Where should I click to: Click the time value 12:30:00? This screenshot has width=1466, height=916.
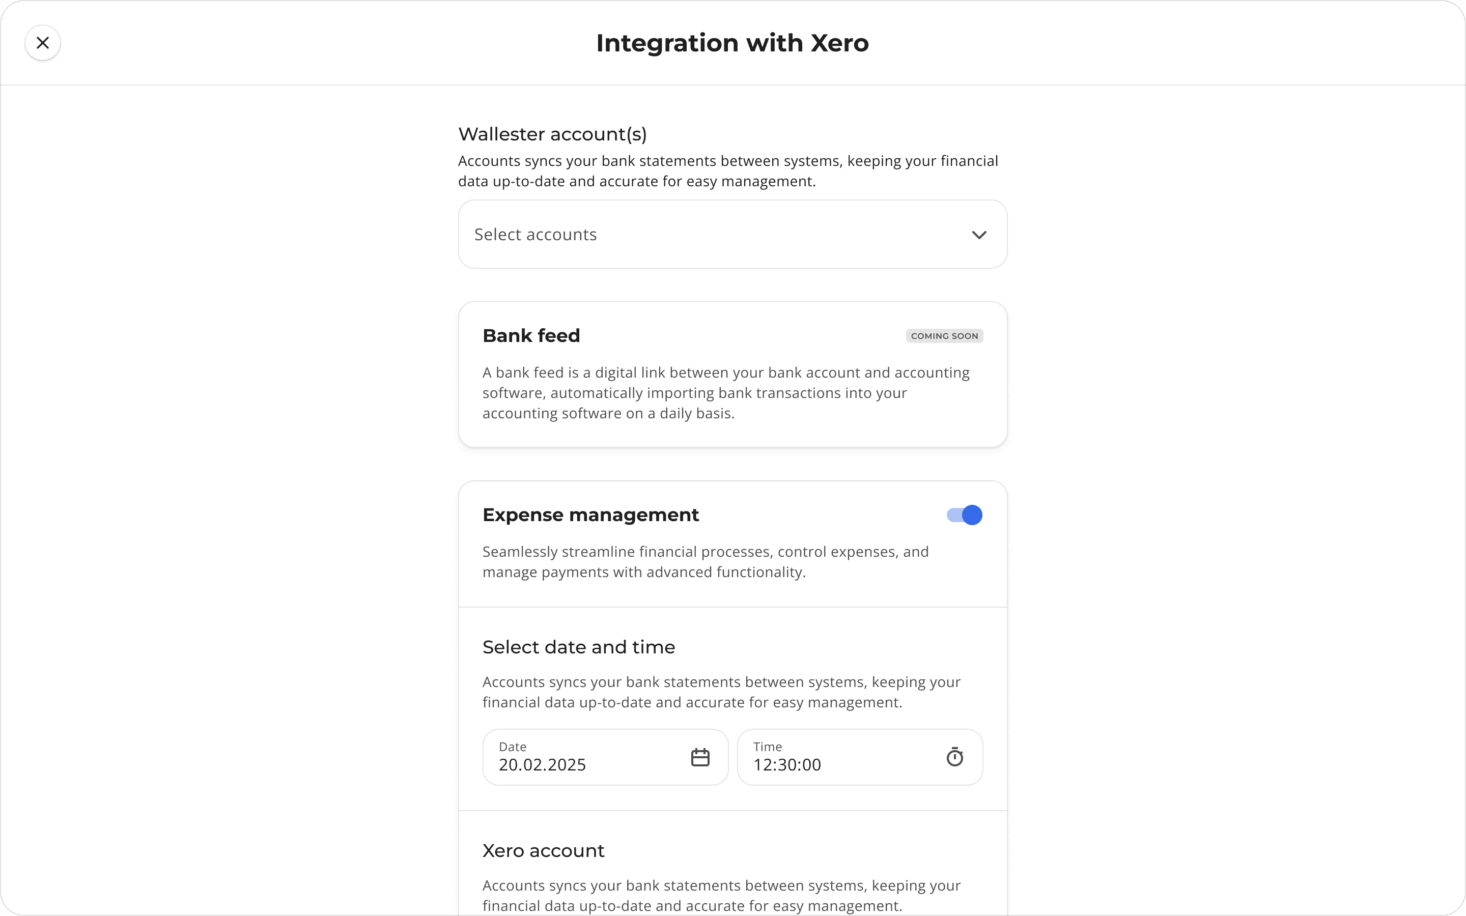pos(787,765)
